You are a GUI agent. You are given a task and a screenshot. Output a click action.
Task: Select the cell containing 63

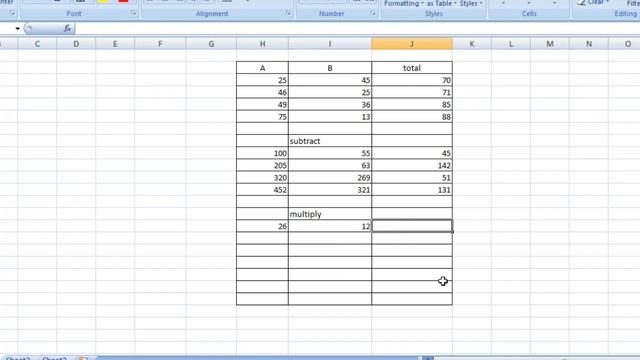click(330, 165)
